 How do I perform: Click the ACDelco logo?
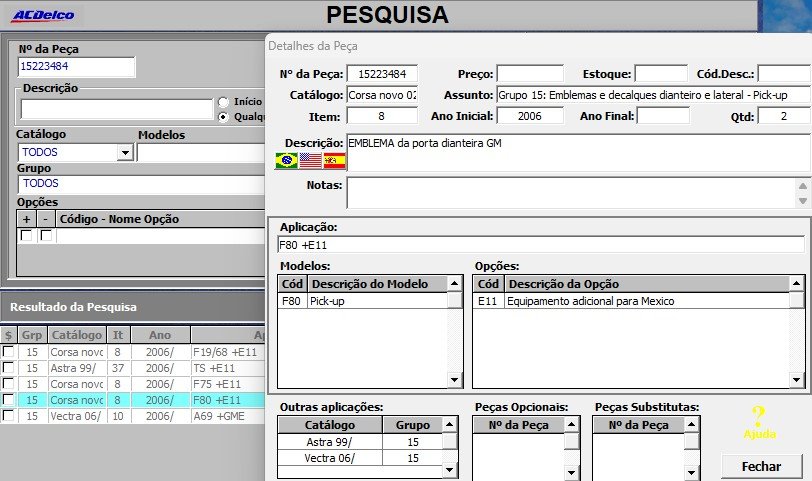point(43,15)
